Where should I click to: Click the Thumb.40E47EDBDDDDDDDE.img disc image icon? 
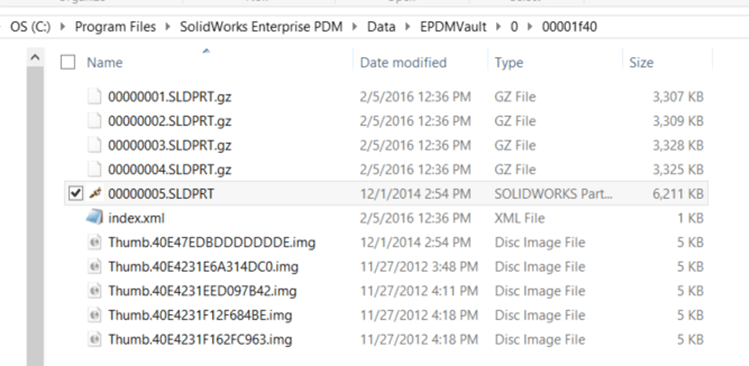[x=95, y=242]
